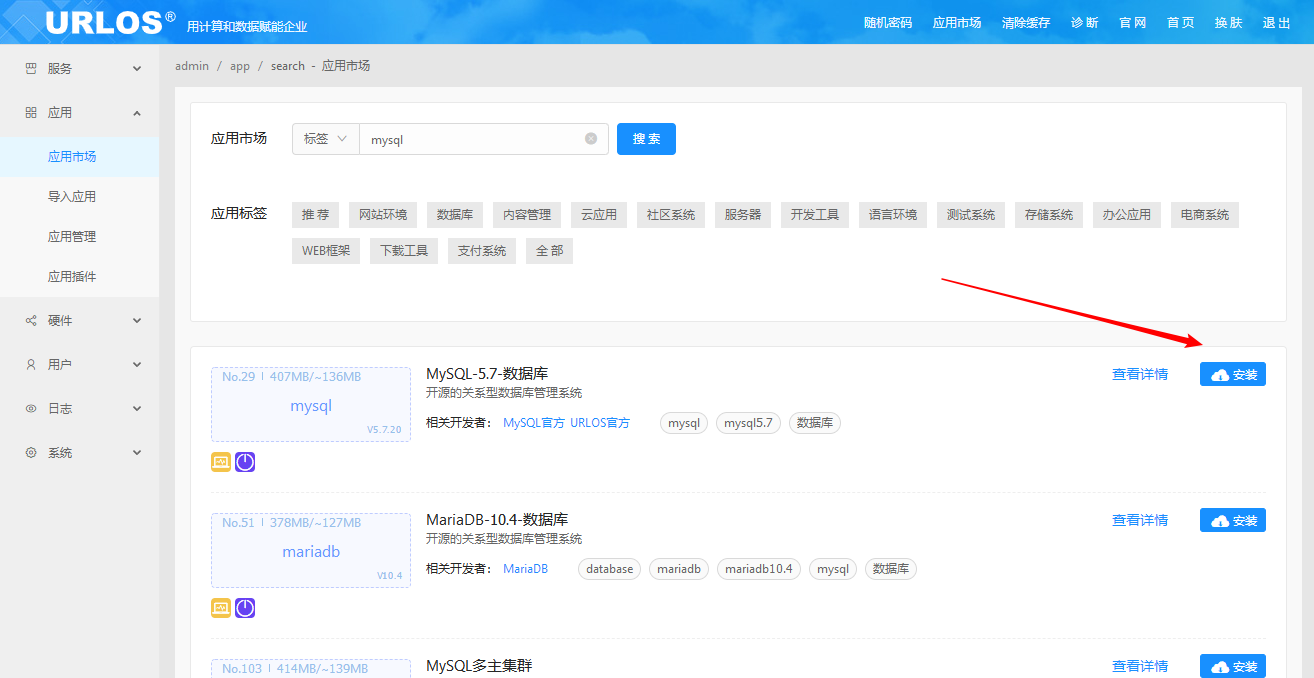1314x678 pixels.
Task: Filter by the 存储系统 application tag
Action: tap(1049, 215)
